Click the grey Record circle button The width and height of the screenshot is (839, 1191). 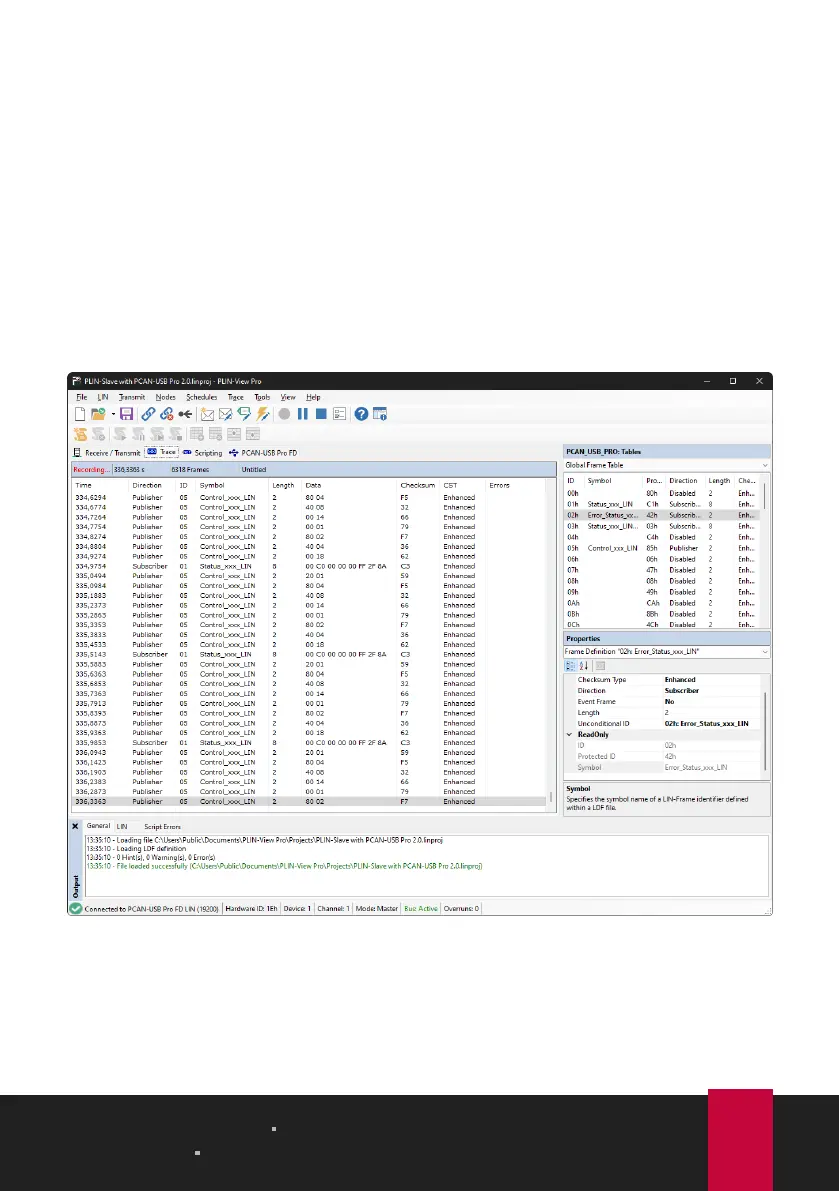pos(284,414)
